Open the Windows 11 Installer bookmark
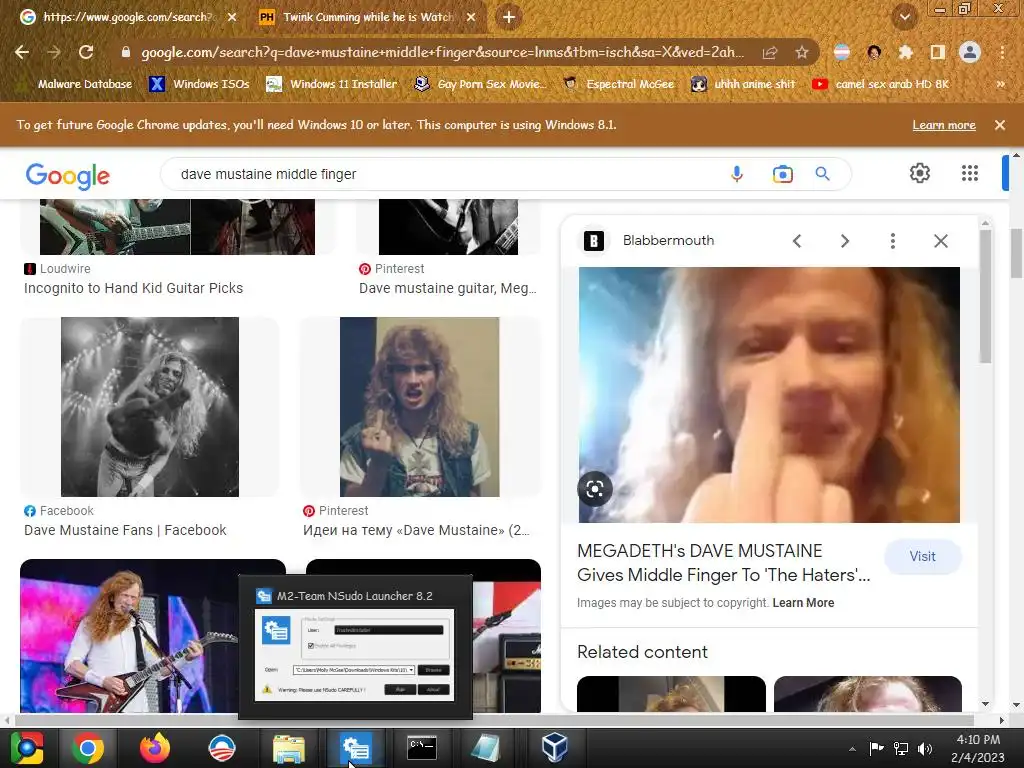 332,84
